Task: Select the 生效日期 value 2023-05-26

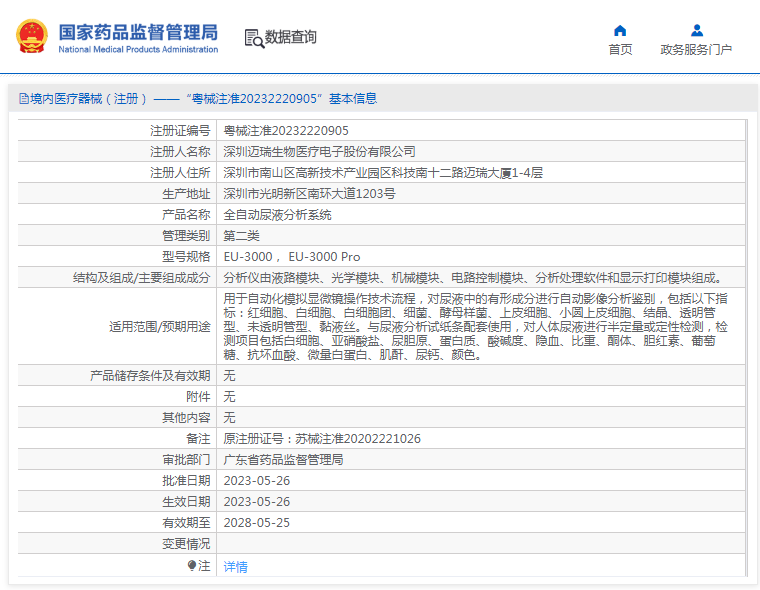Action: pyautogui.click(x=256, y=502)
